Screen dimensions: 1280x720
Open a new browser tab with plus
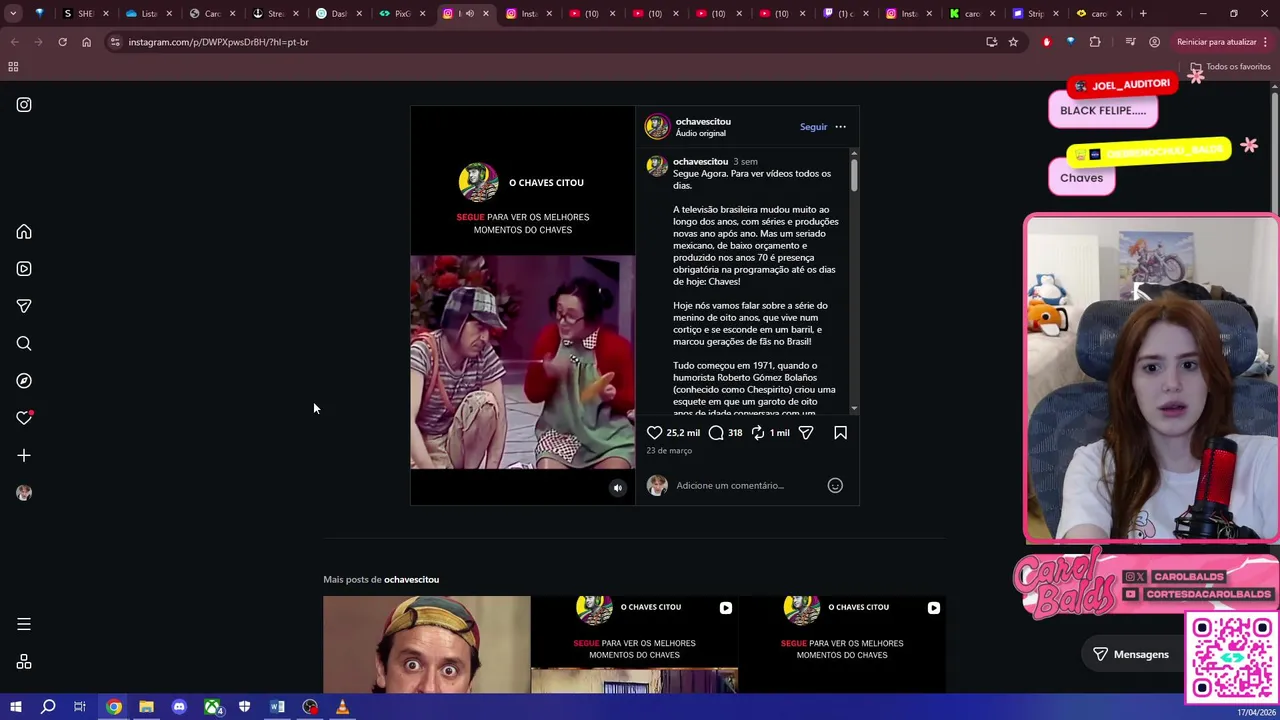(1143, 14)
